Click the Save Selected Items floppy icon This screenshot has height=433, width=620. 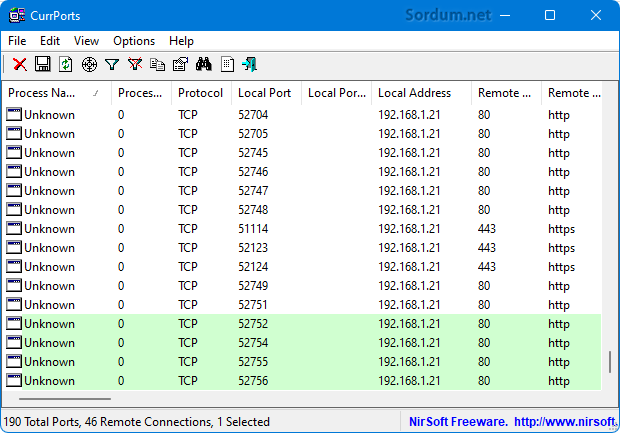(x=43, y=64)
